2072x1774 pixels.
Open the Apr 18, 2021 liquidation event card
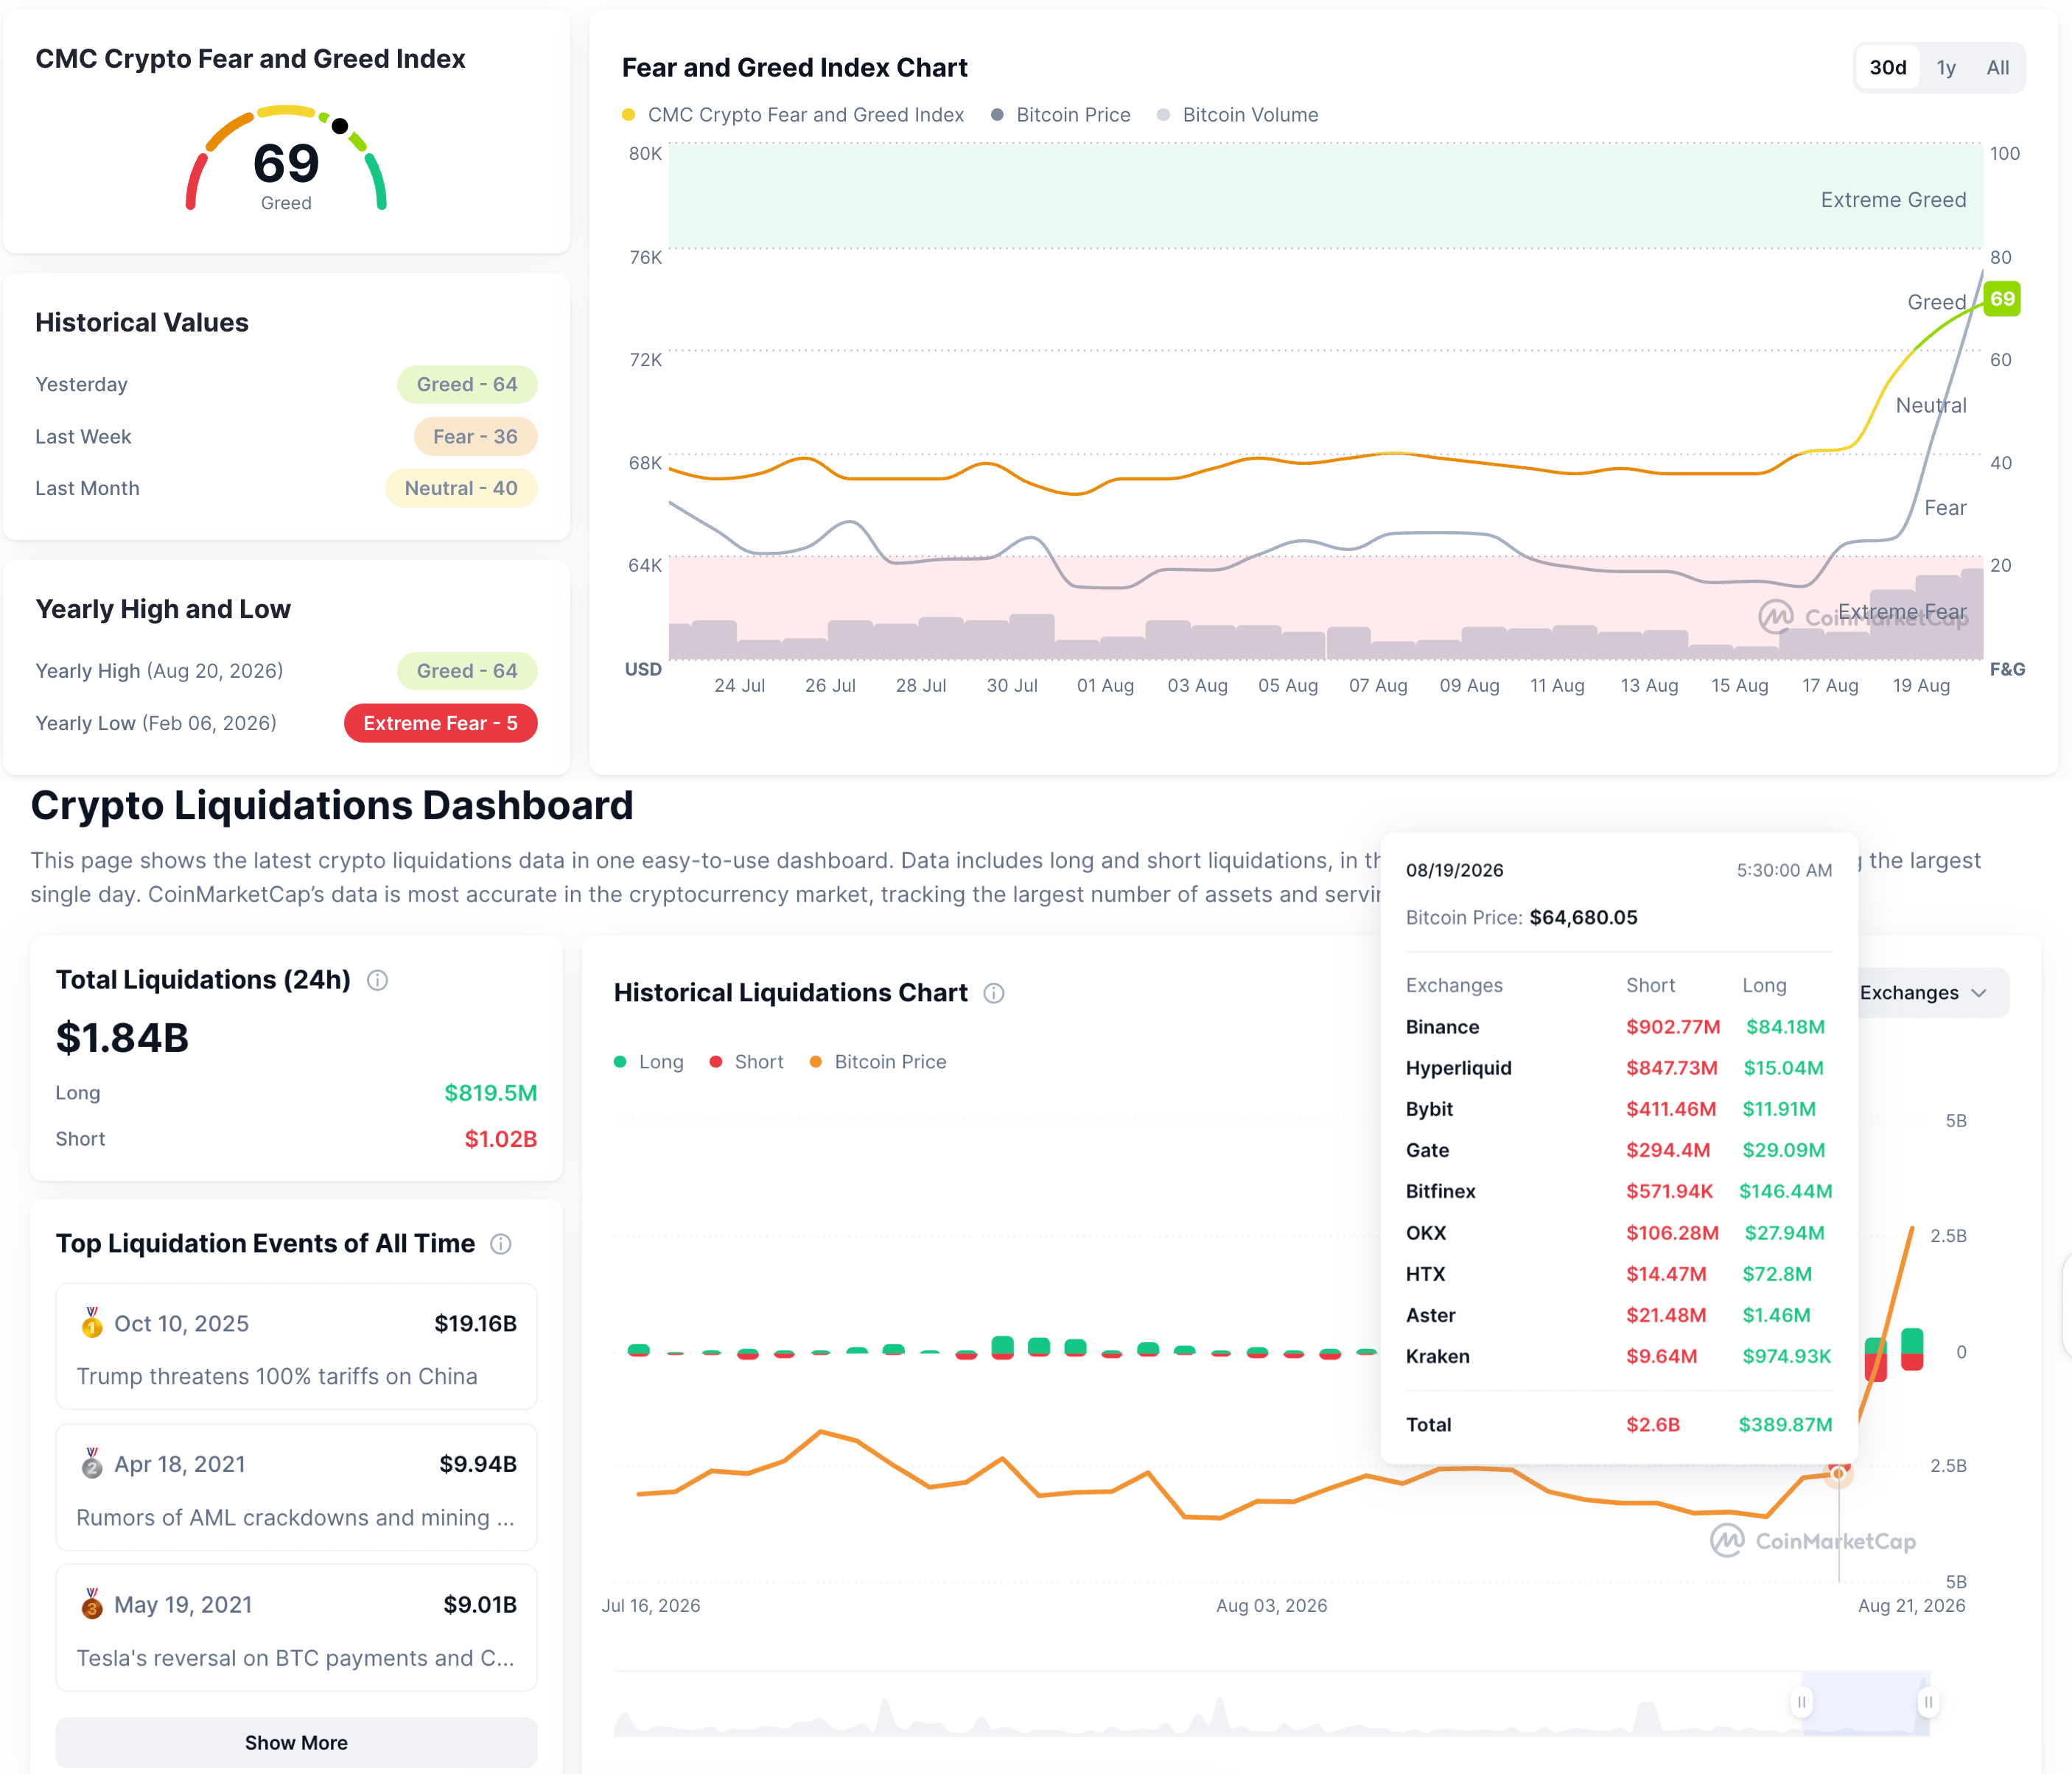pos(296,1488)
